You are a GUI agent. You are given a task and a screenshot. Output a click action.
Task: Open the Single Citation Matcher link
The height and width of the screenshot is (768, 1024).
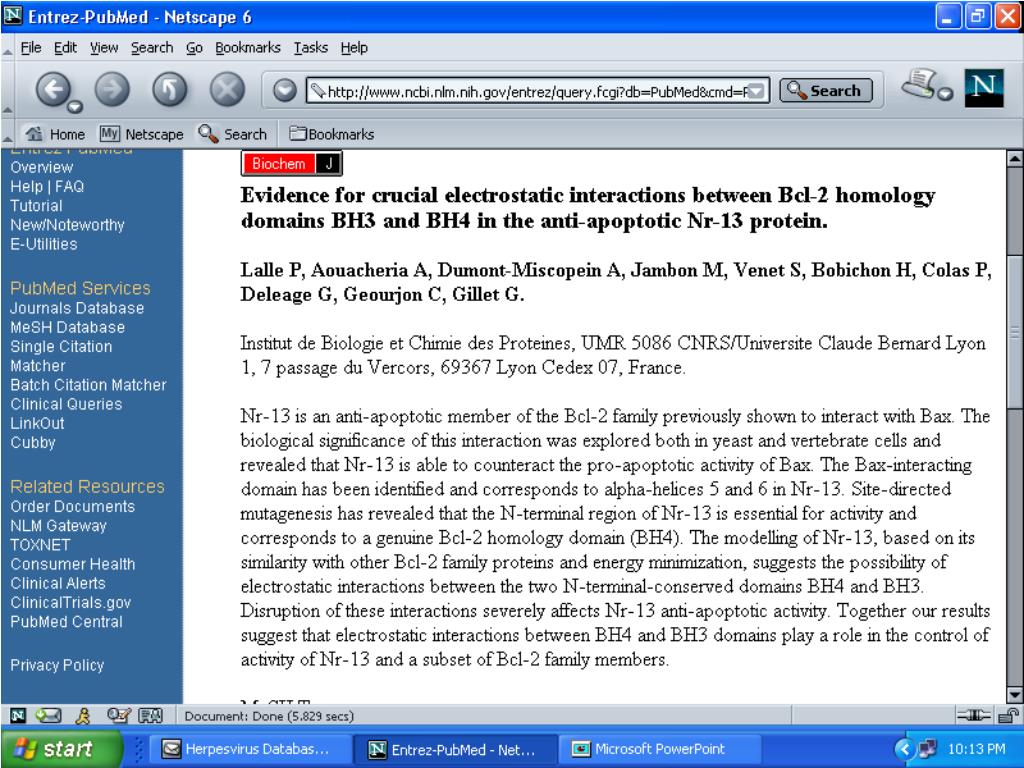pos(61,356)
